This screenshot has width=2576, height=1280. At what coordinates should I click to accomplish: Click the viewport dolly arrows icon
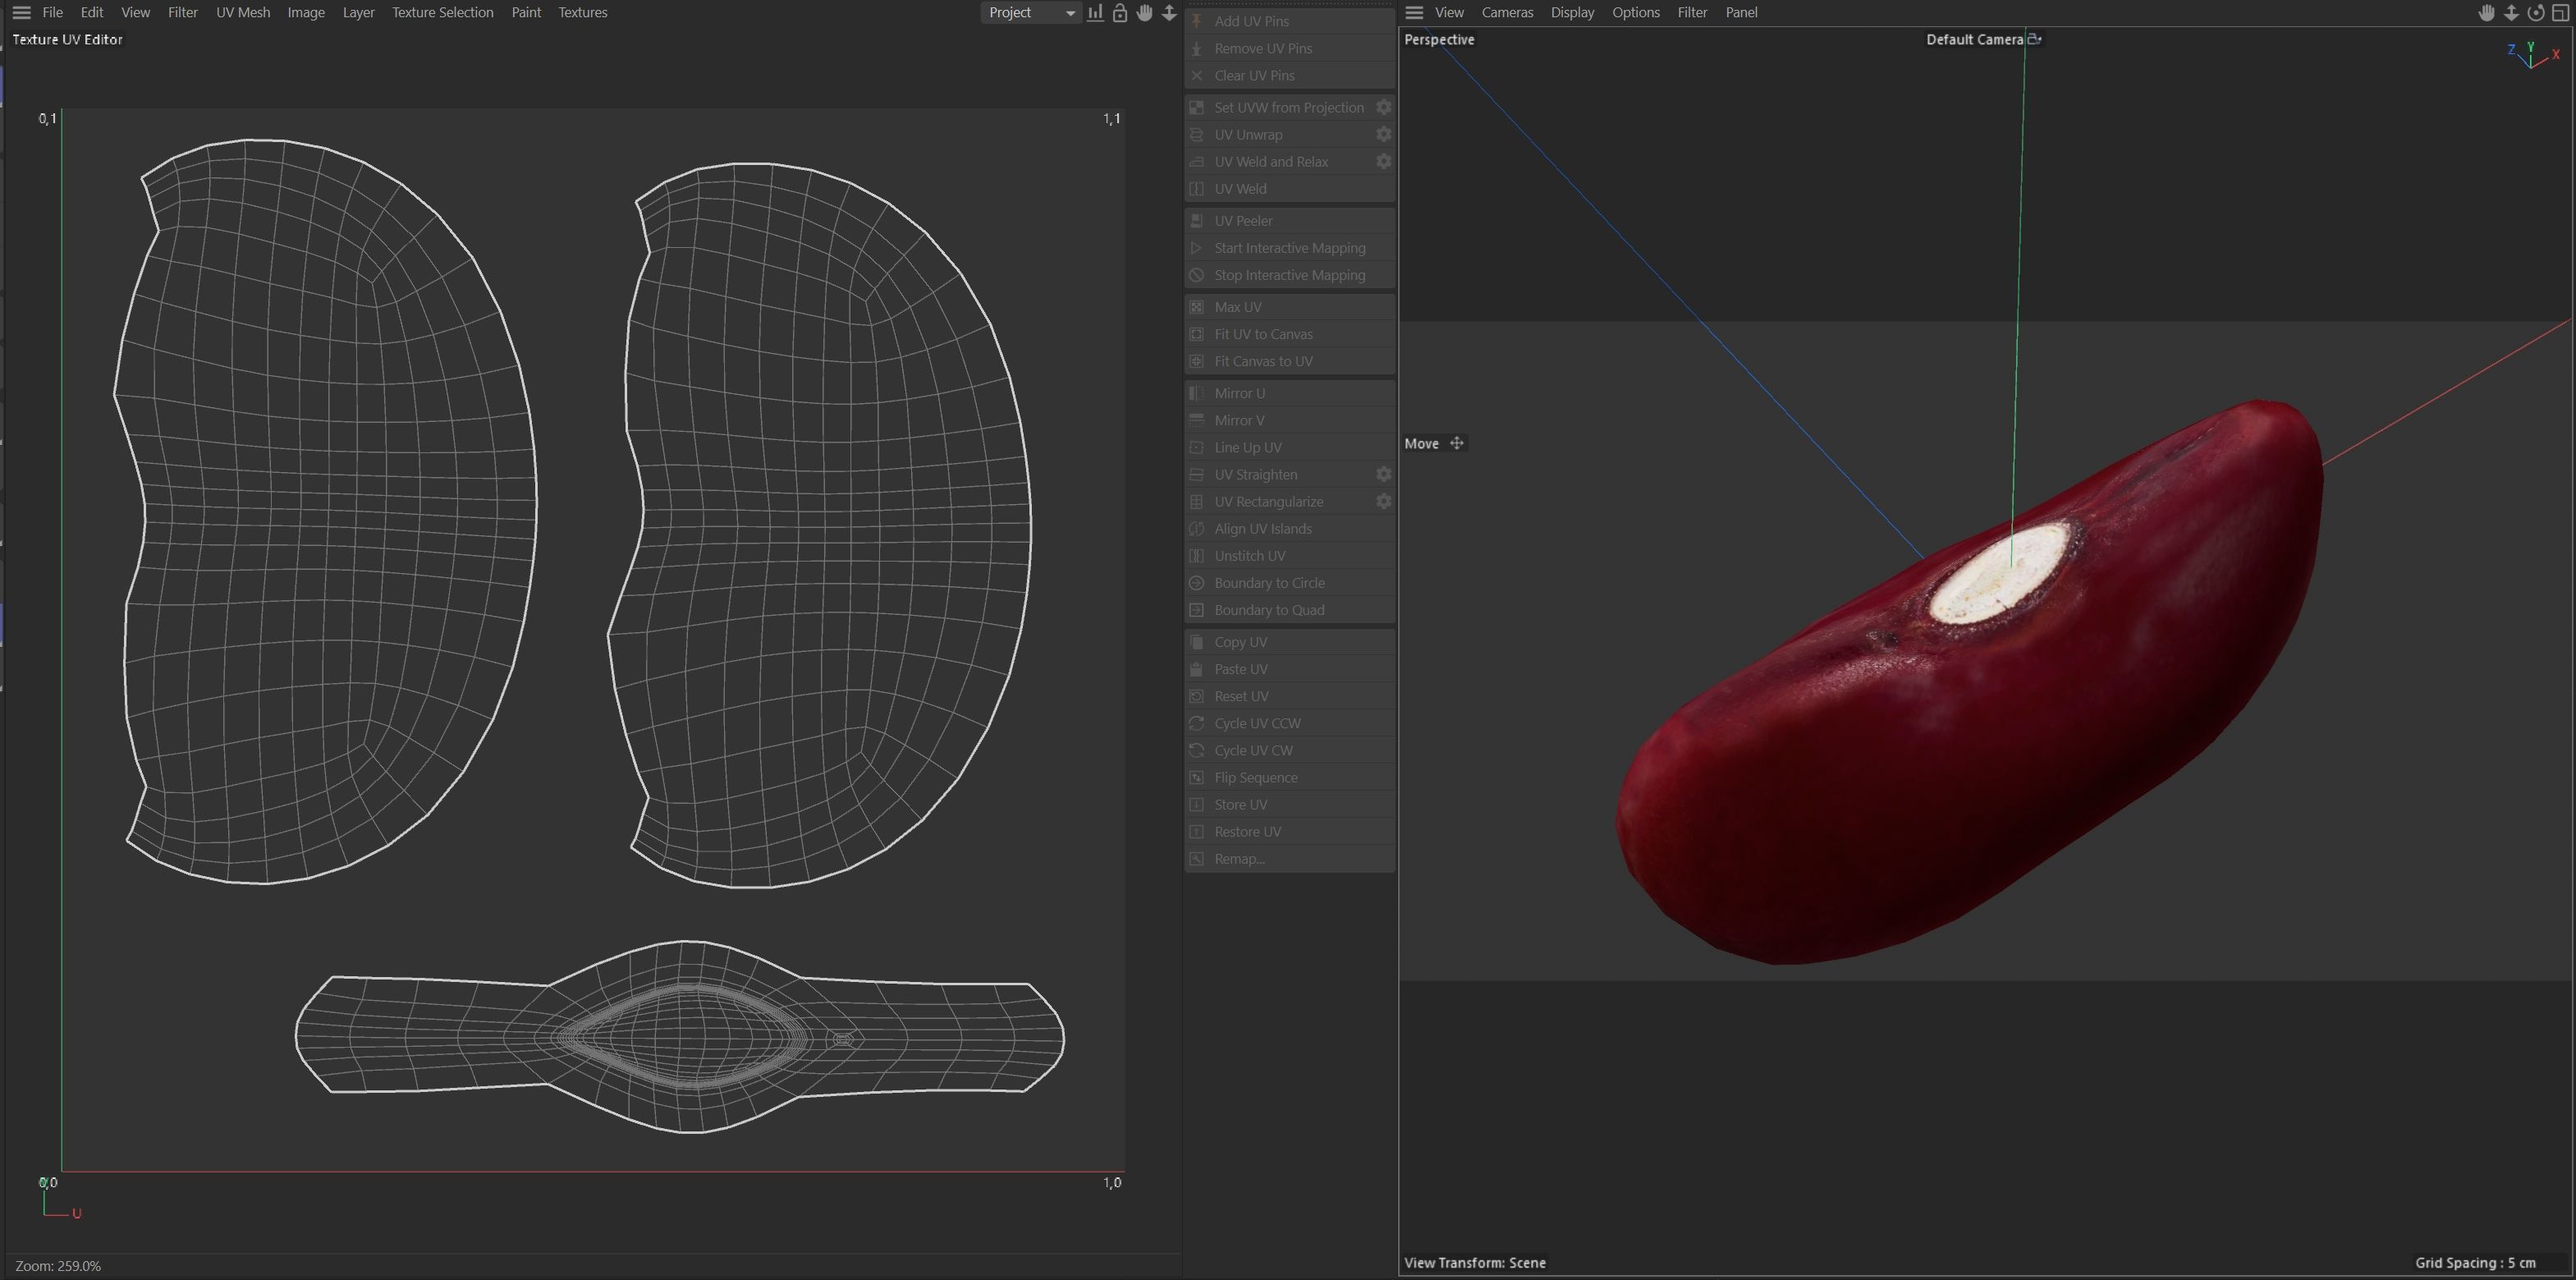coord(2511,13)
